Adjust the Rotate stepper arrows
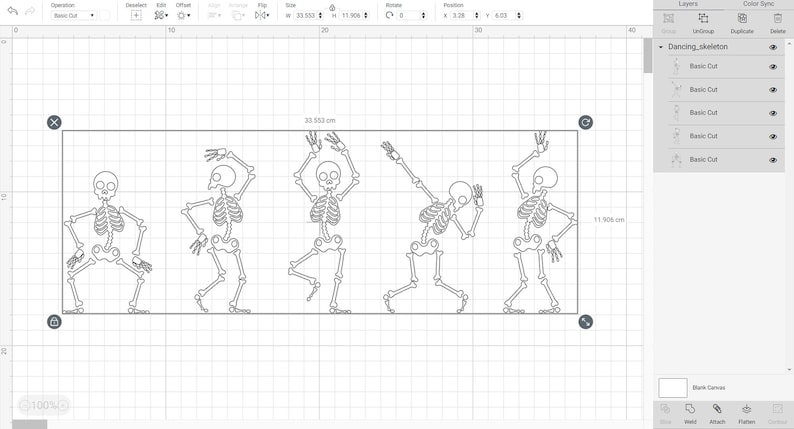 423,15
